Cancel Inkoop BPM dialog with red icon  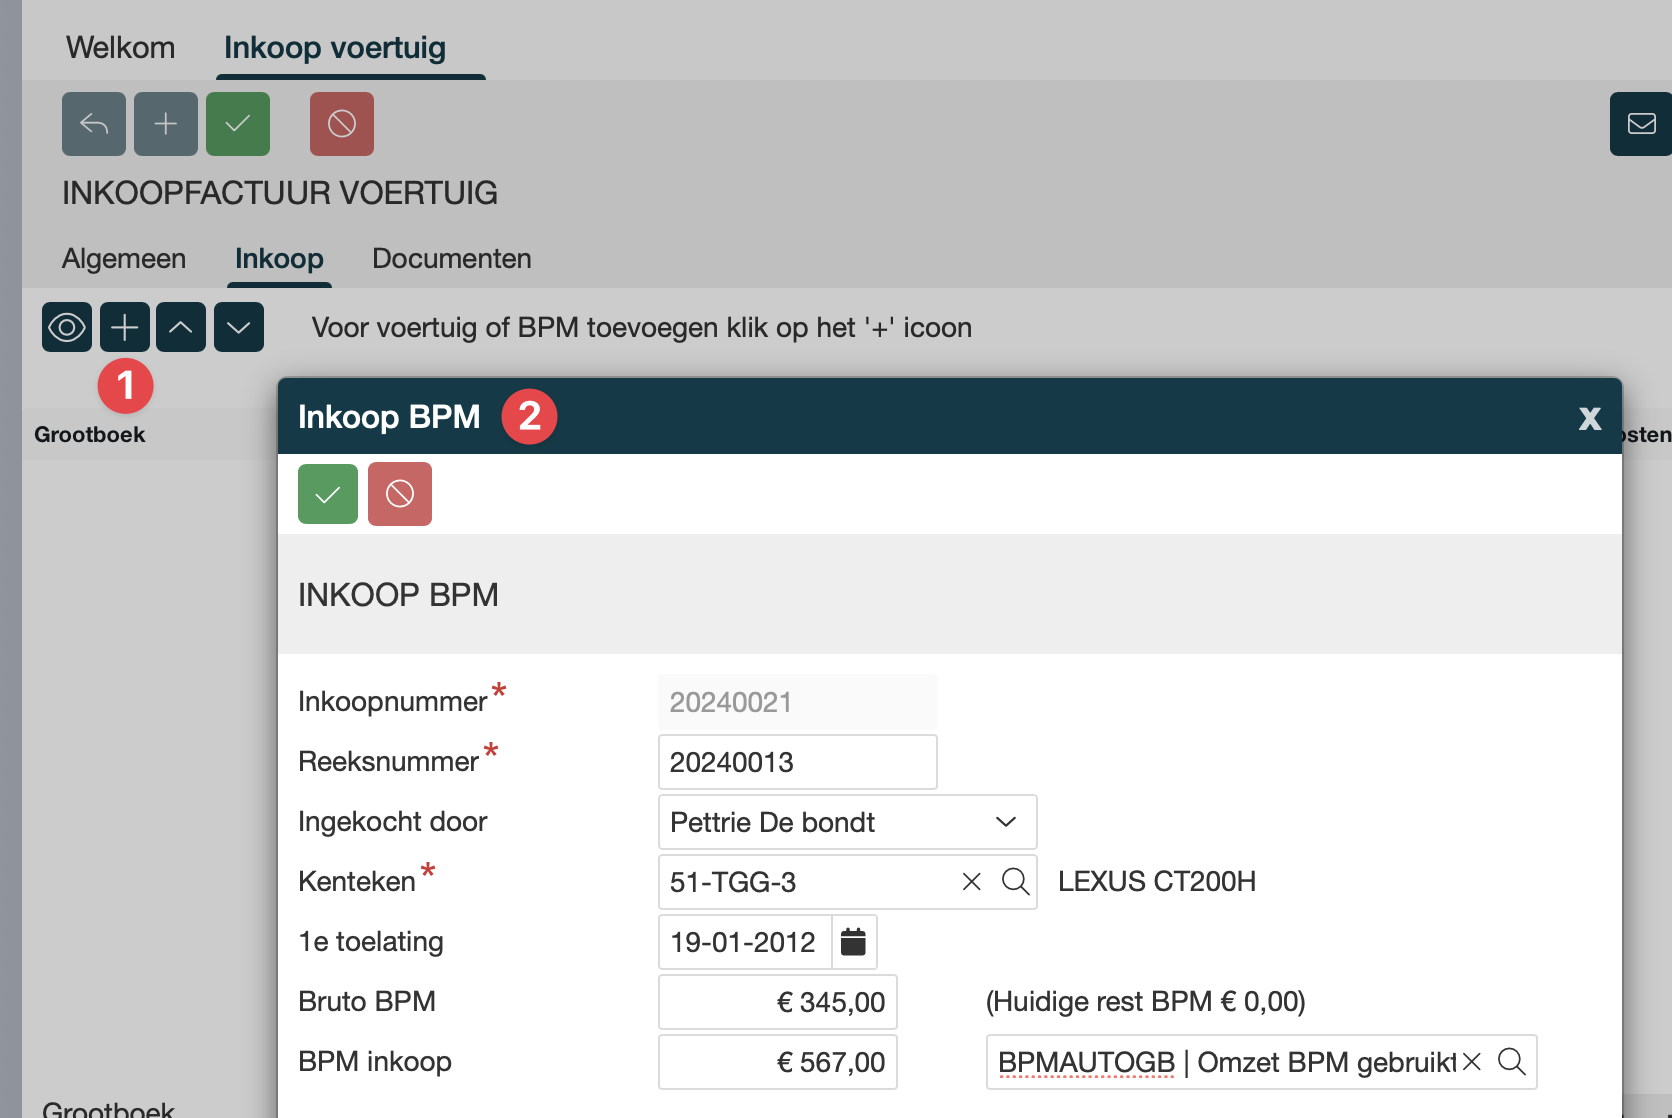coord(400,494)
